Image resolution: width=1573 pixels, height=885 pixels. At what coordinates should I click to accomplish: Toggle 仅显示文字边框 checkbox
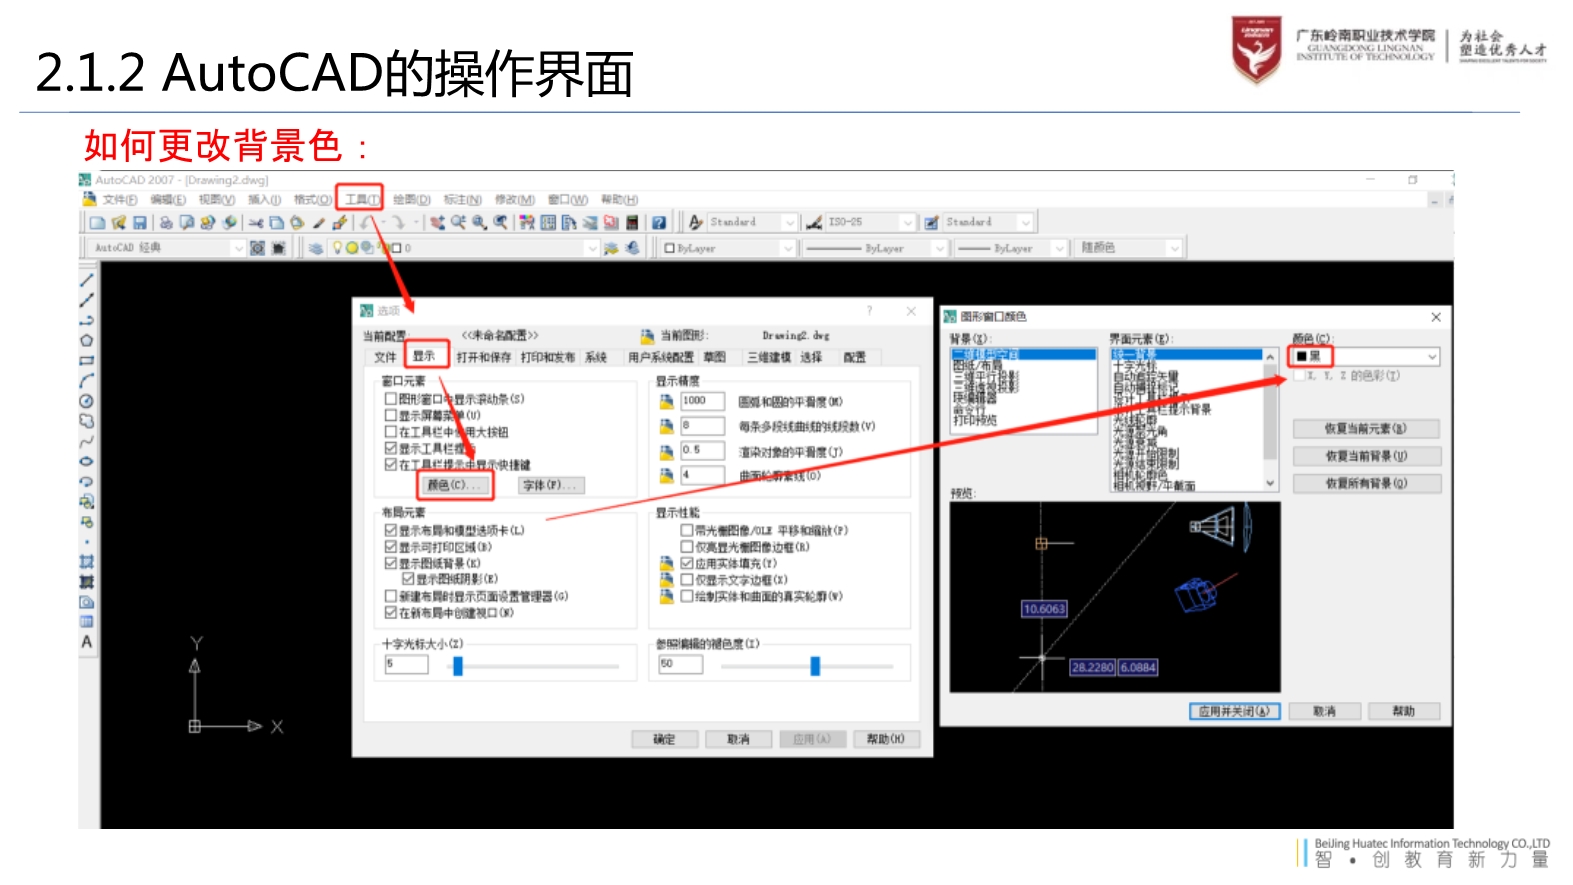pyautogui.click(x=687, y=579)
